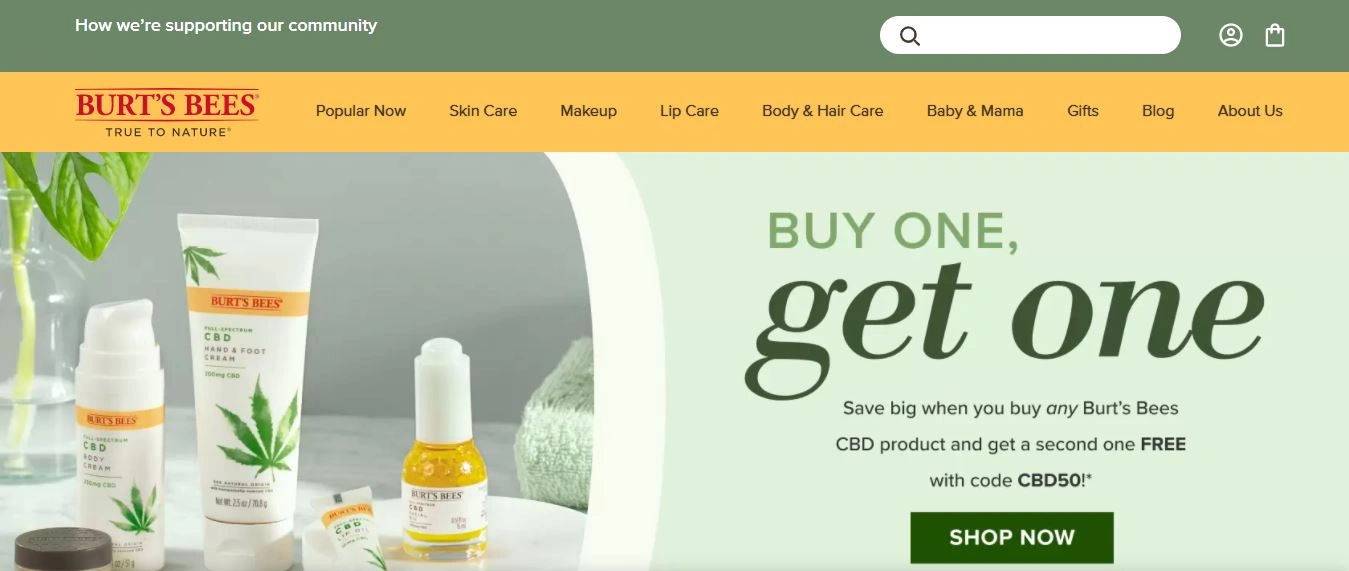
Task: Visit the Blog page
Action: [1158, 111]
